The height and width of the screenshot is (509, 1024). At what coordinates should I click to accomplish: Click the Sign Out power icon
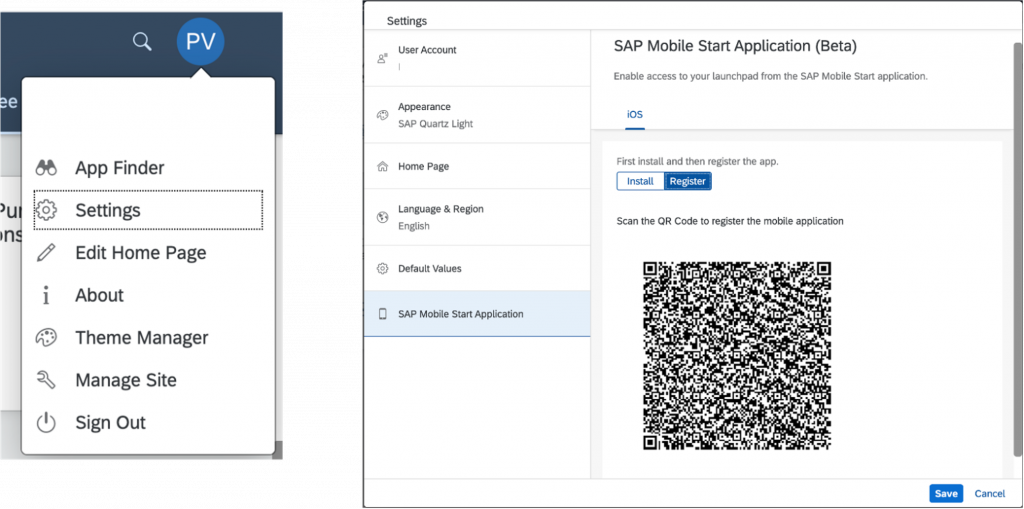click(x=46, y=423)
